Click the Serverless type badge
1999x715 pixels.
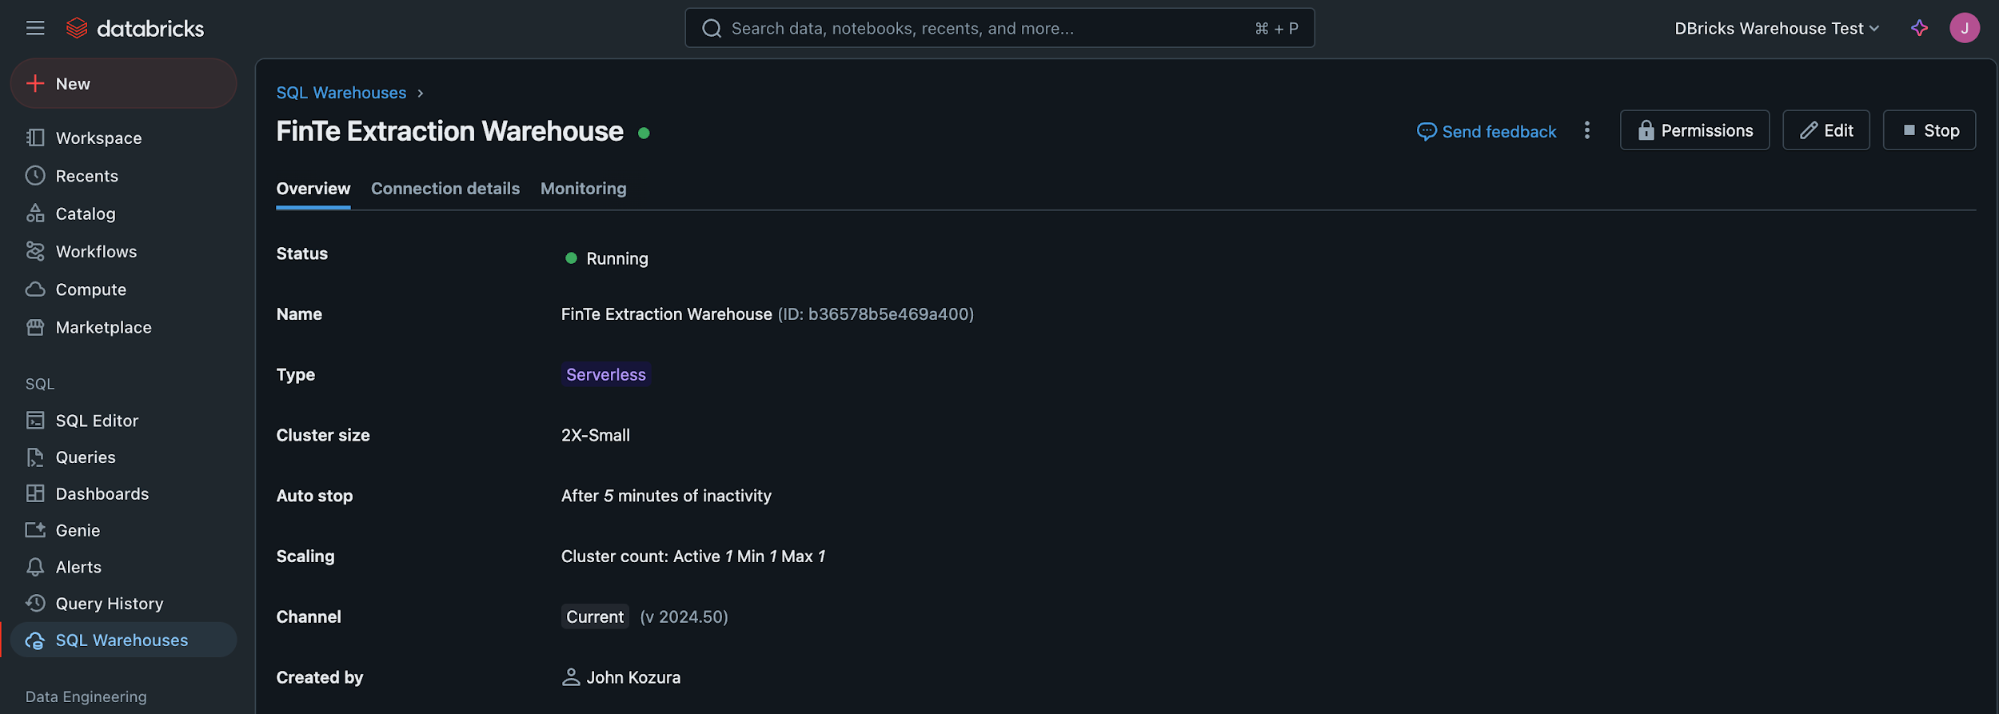tap(606, 375)
